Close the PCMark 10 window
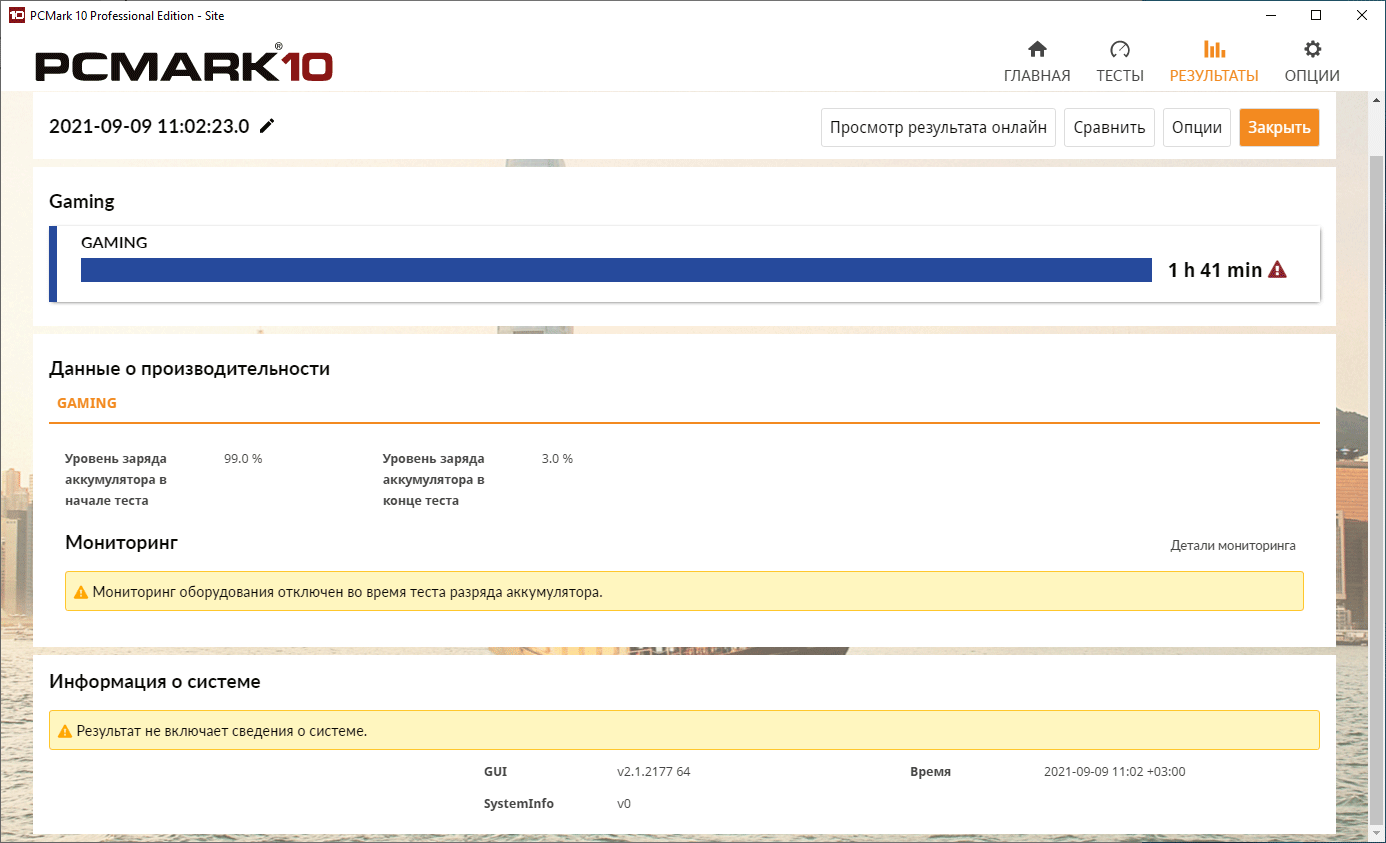 (x=1362, y=16)
